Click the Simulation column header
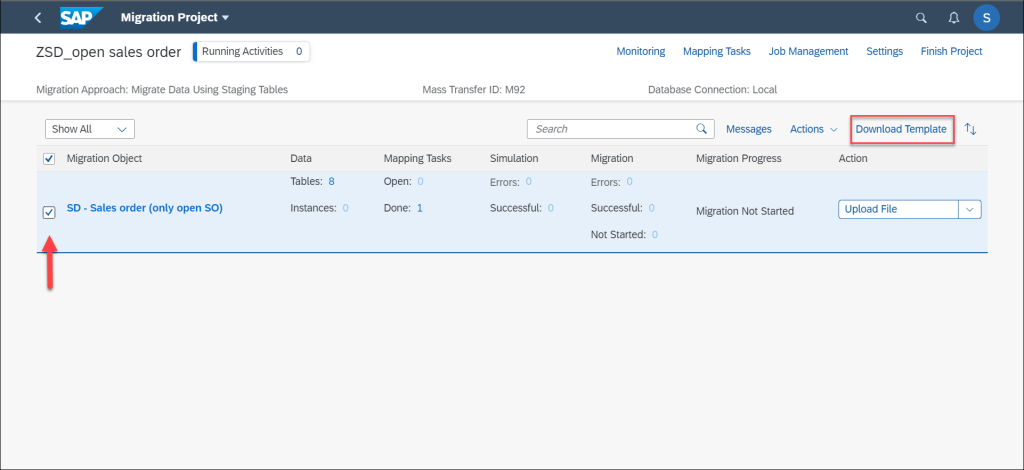Screen dimensions: 1024x470 tap(514, 159)
